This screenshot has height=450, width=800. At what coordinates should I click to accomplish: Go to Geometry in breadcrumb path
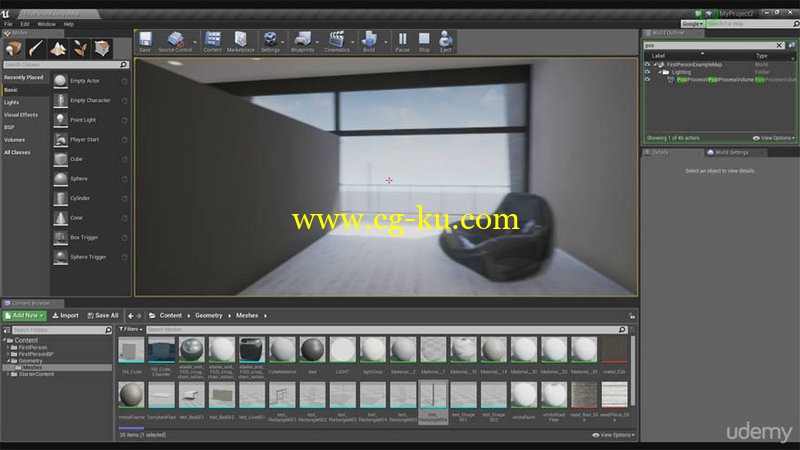(x=209, y=316)
